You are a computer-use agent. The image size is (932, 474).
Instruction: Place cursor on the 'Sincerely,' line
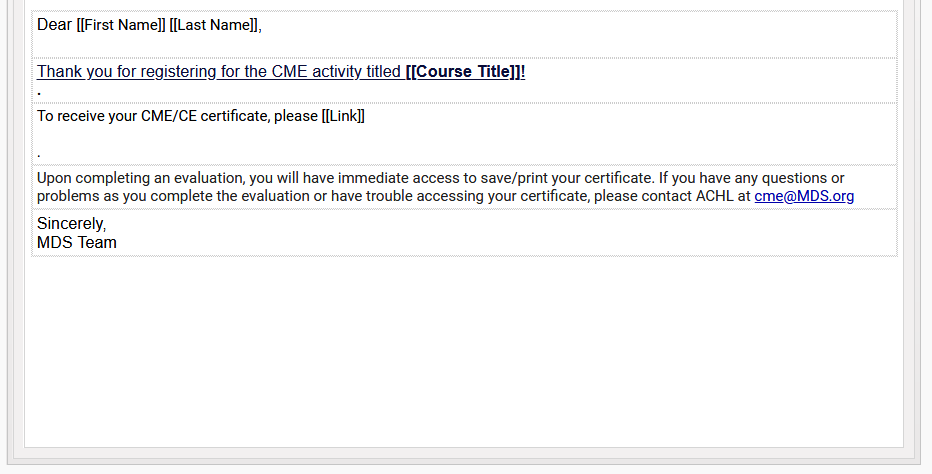point(71,224)
